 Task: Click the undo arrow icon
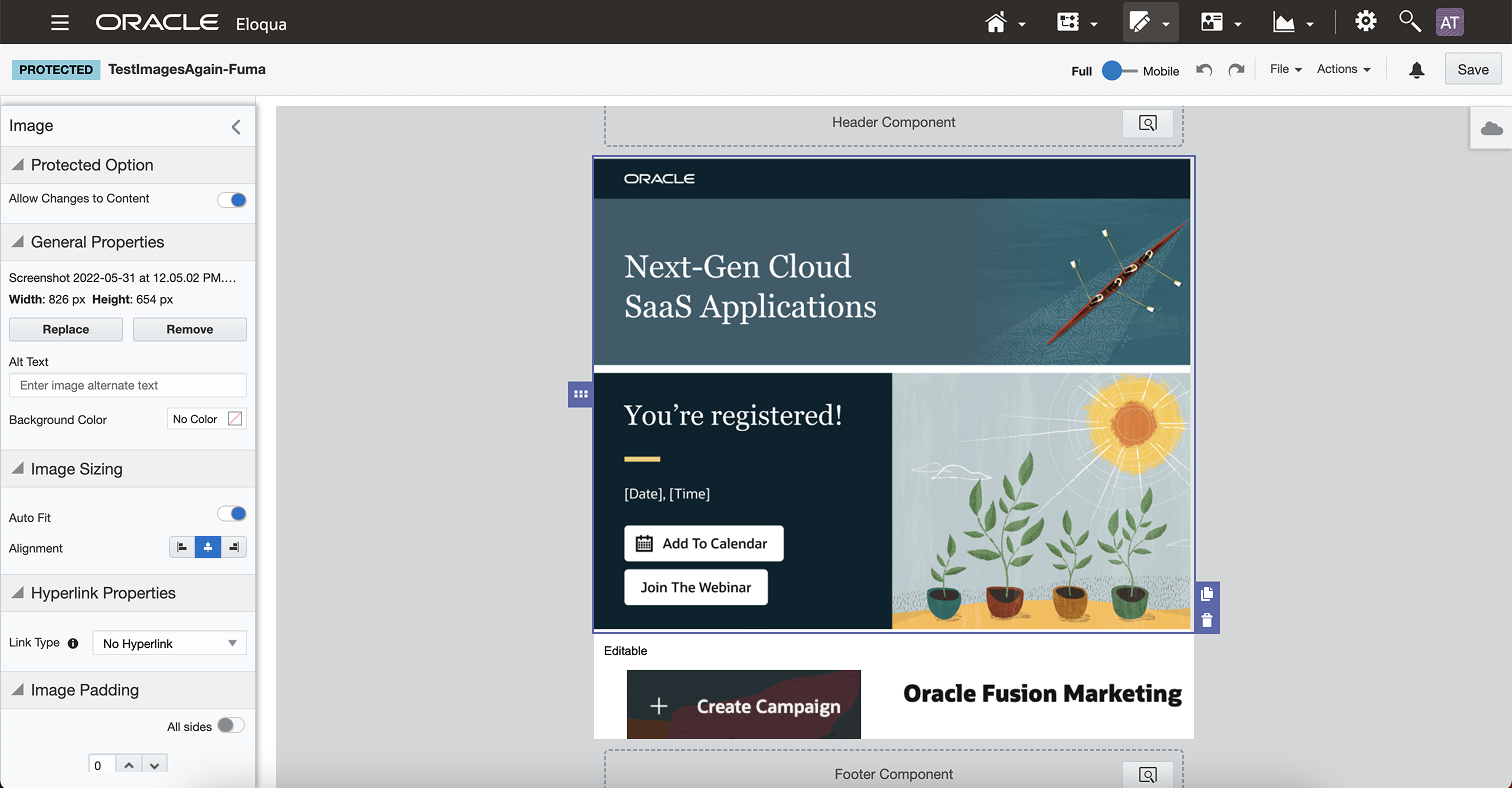(1204, 70)
